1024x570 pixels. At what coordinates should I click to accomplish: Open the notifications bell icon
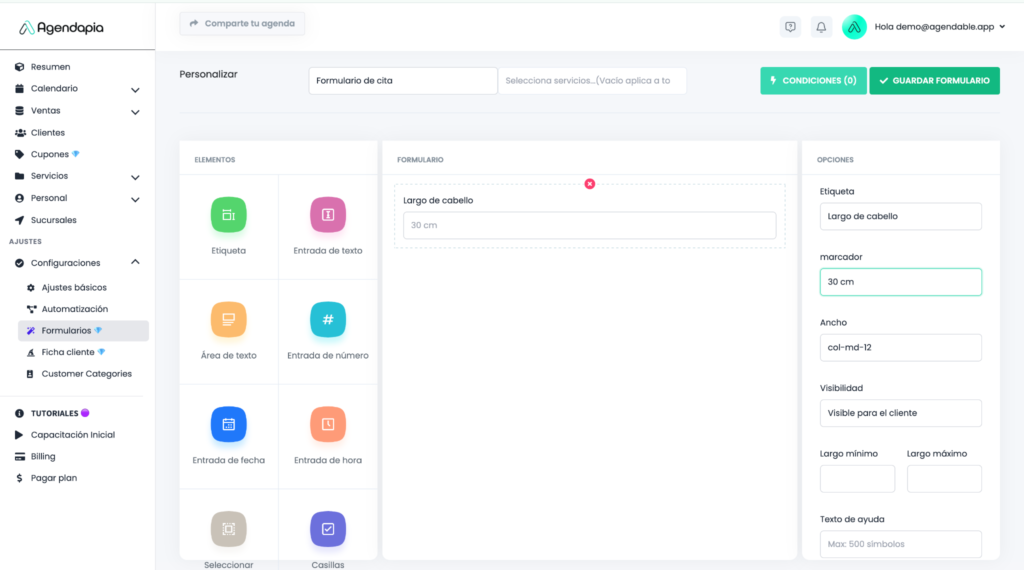pos(821,27)
